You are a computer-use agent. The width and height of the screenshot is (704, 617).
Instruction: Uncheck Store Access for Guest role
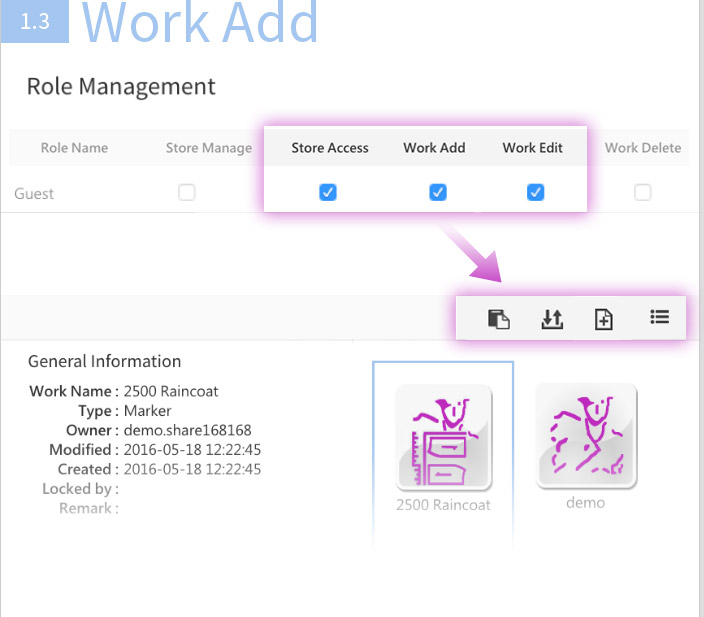(328, 193)
